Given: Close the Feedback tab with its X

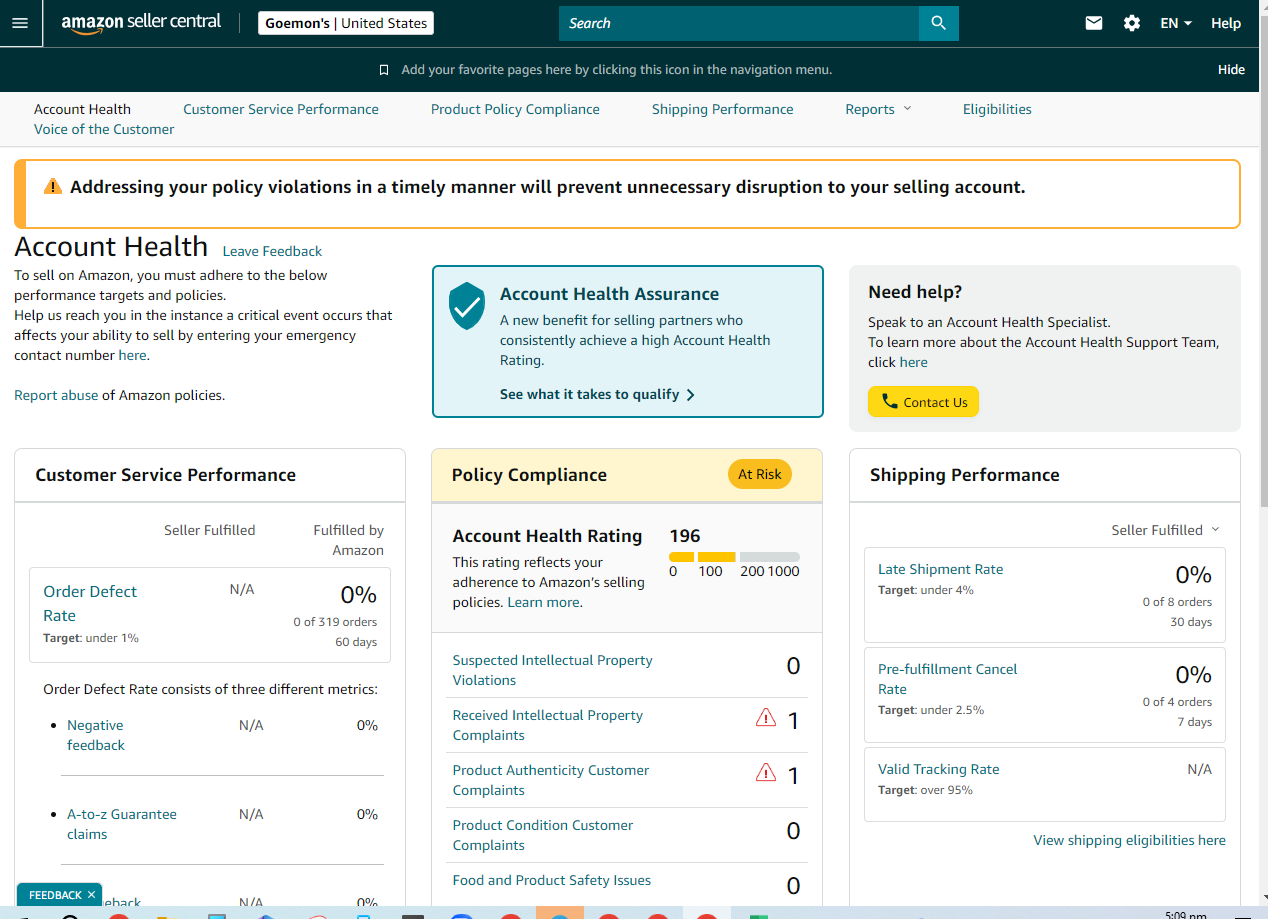Looking at the screenshot, I should (x=91, y=895).
